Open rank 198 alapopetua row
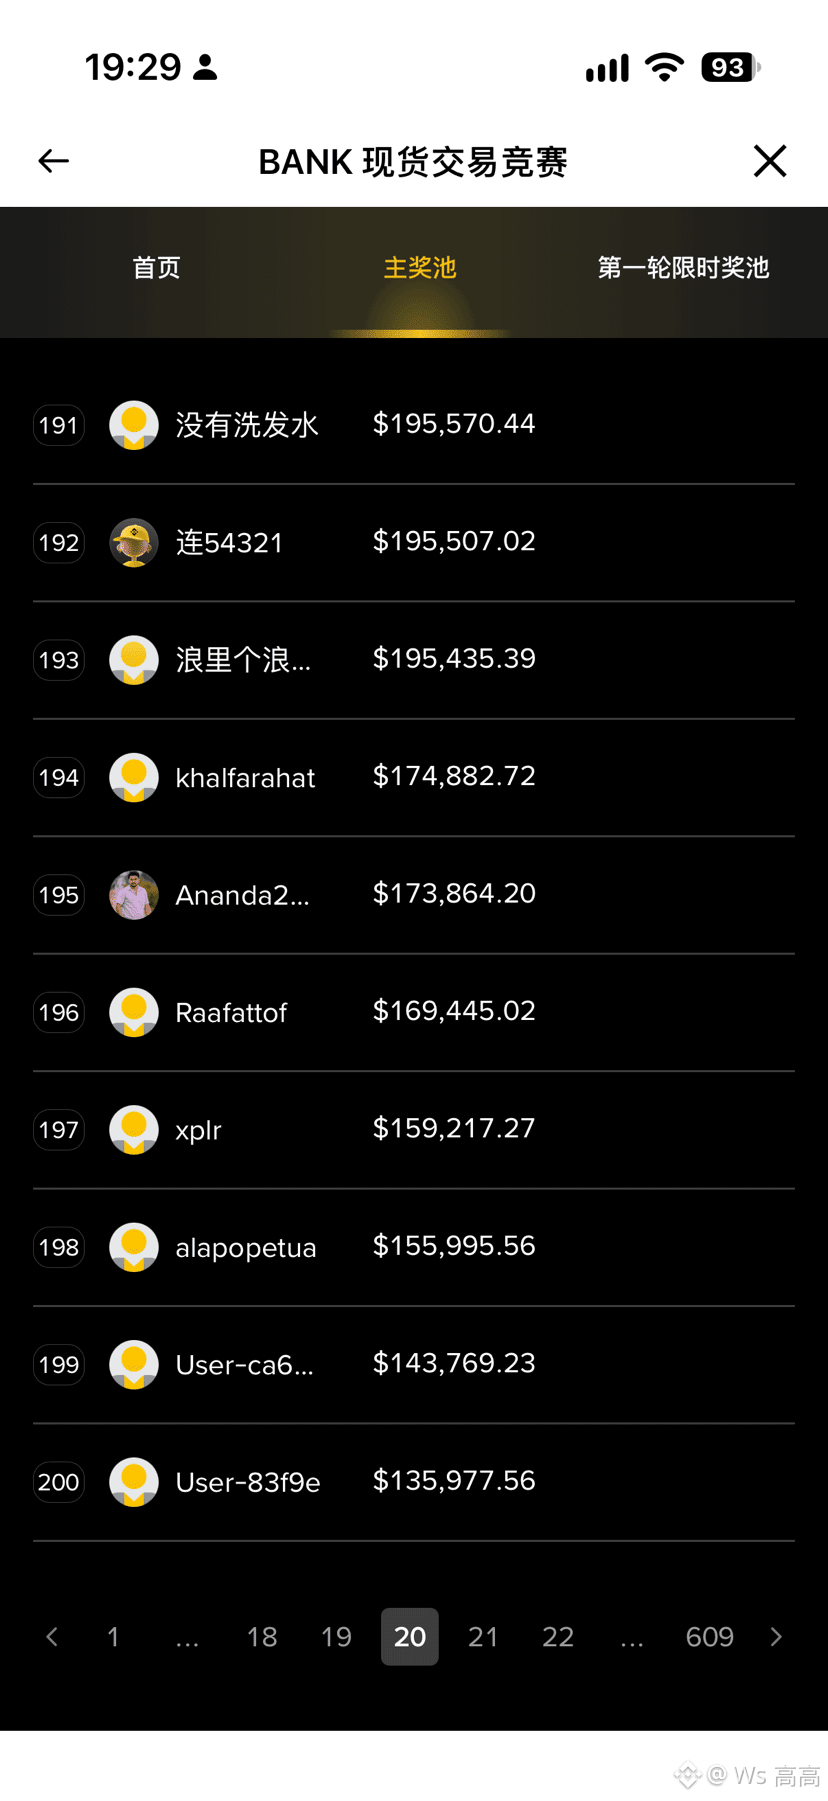The height and width of the screenshot is (1801, 828). [x=414, y=1248]
